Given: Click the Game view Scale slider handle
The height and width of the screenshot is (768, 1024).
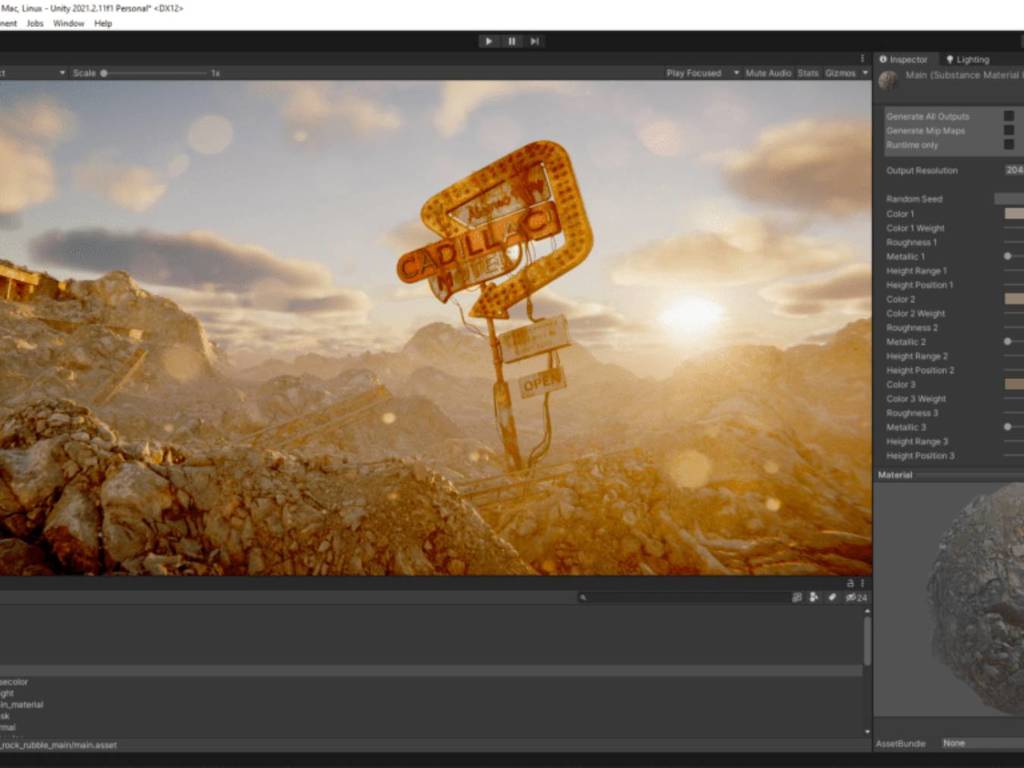Looking at the screenshot, I should click(x=104, y=73).
